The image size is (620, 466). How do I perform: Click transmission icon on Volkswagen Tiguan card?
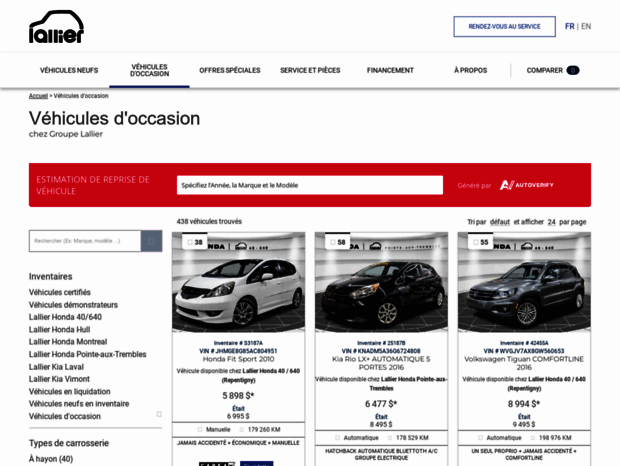click(480, 438)
